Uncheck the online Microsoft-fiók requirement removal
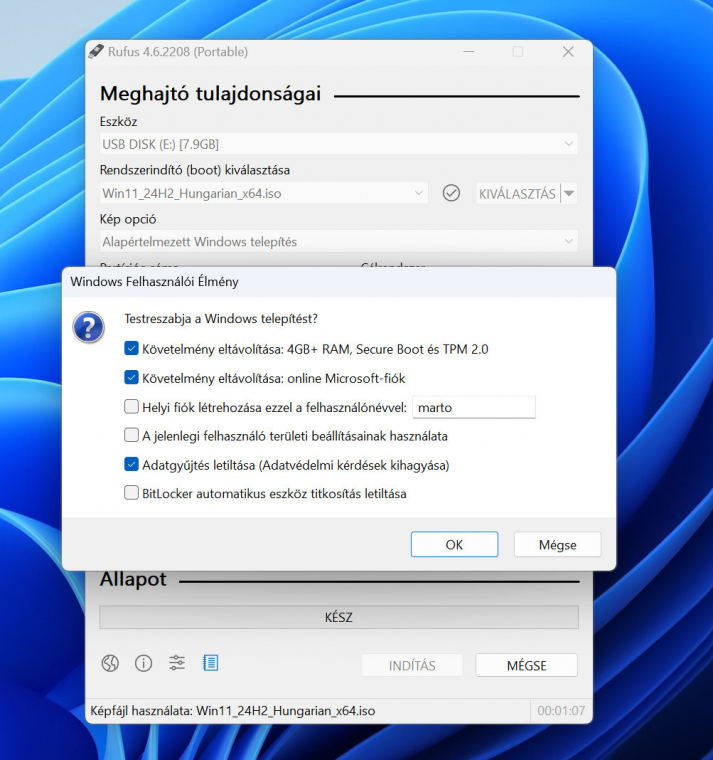 [131, 378]
